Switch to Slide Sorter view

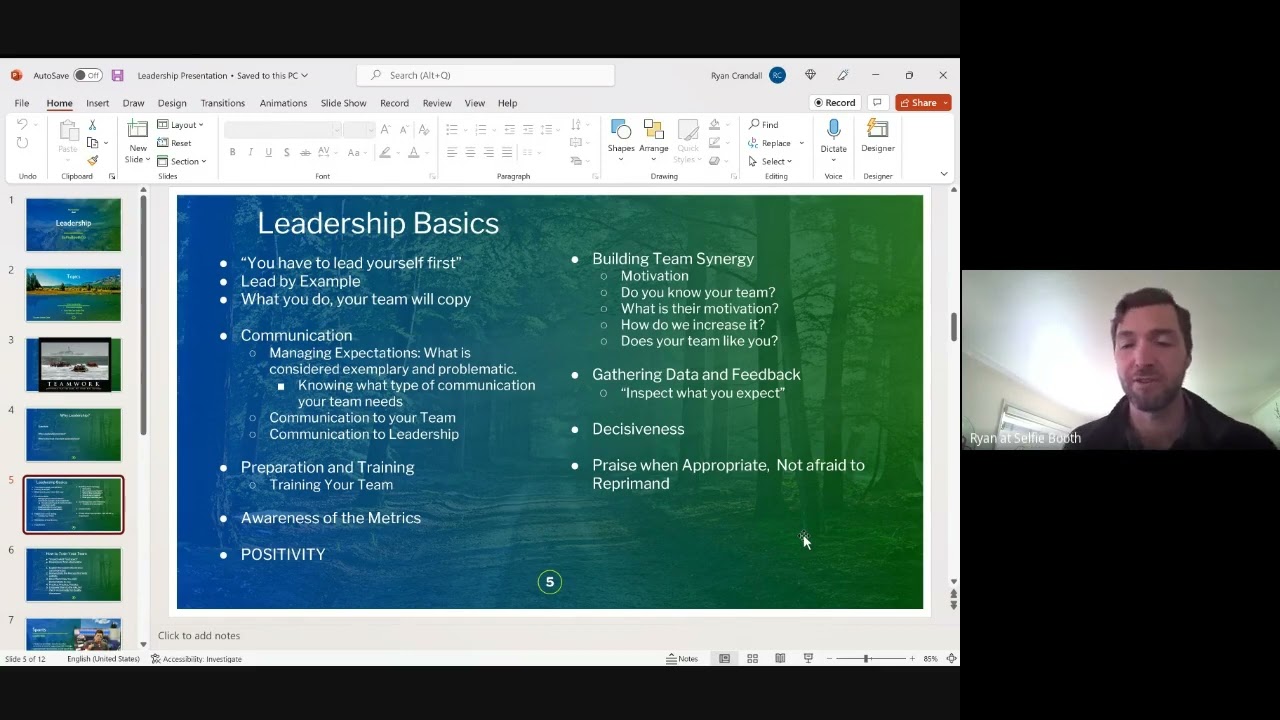[752, 658]
